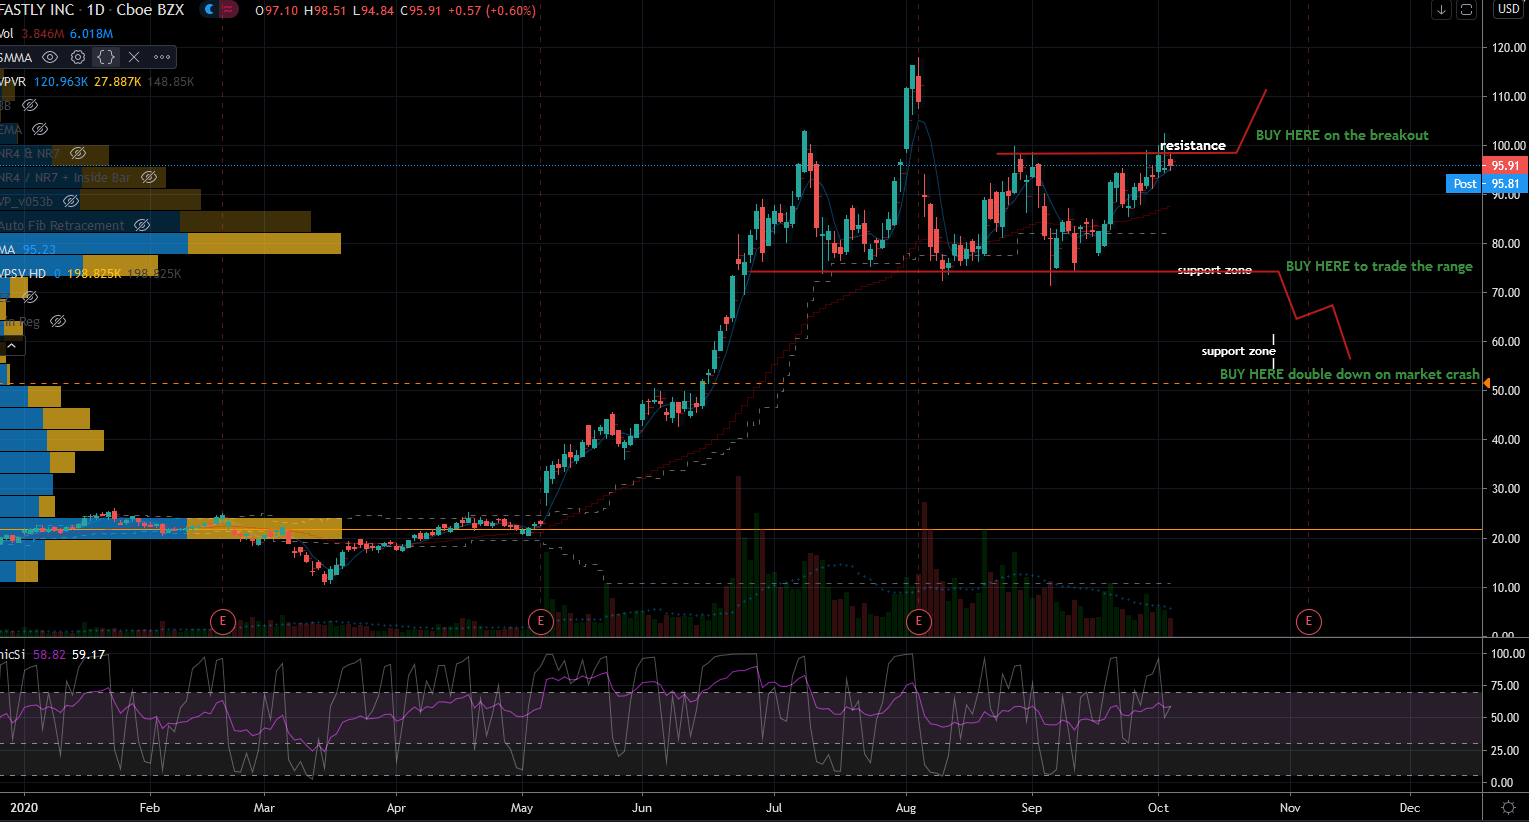Click the earnings marker in early May
This screenshot has height=822, width=1529.
coord(541,622)
